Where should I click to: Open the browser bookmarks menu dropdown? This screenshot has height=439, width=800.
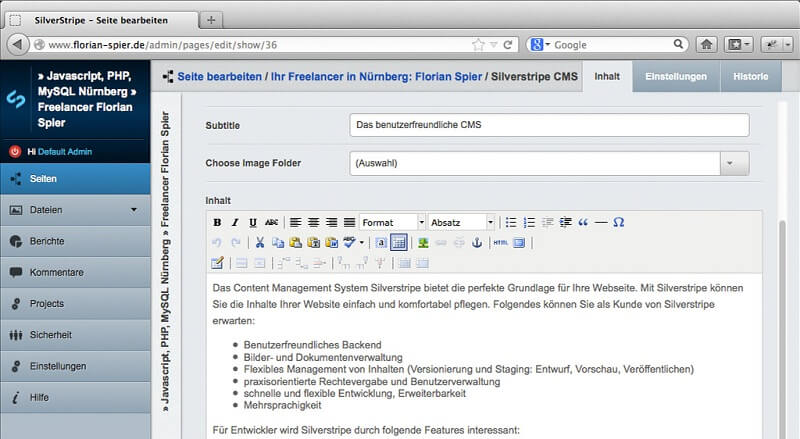738,45
